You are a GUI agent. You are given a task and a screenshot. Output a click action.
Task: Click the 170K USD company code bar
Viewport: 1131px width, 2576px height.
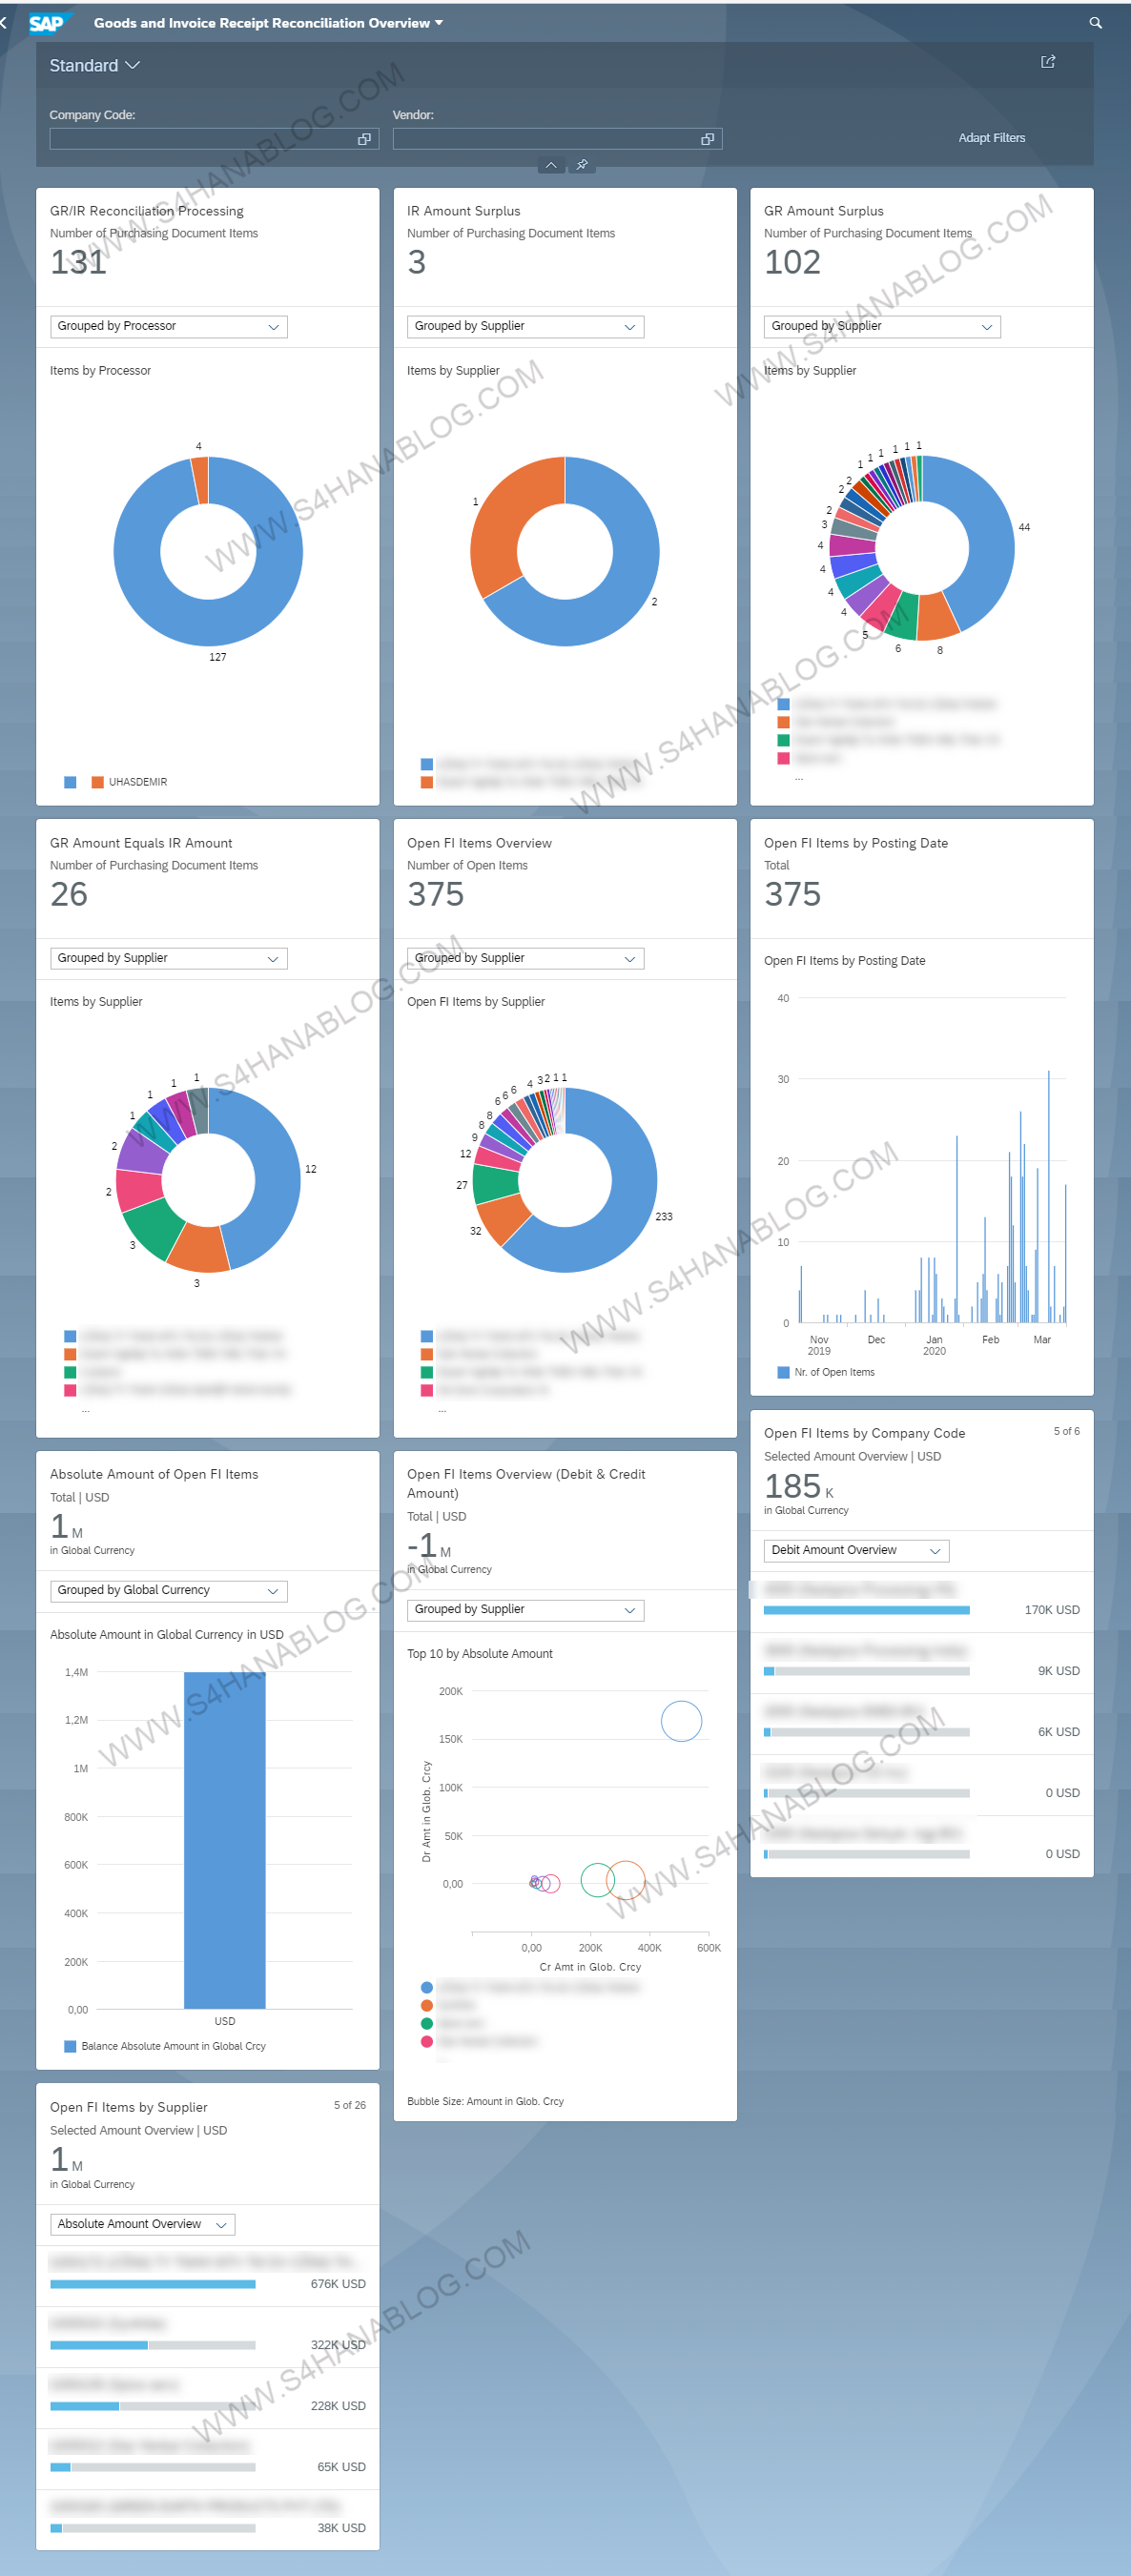866,1610
